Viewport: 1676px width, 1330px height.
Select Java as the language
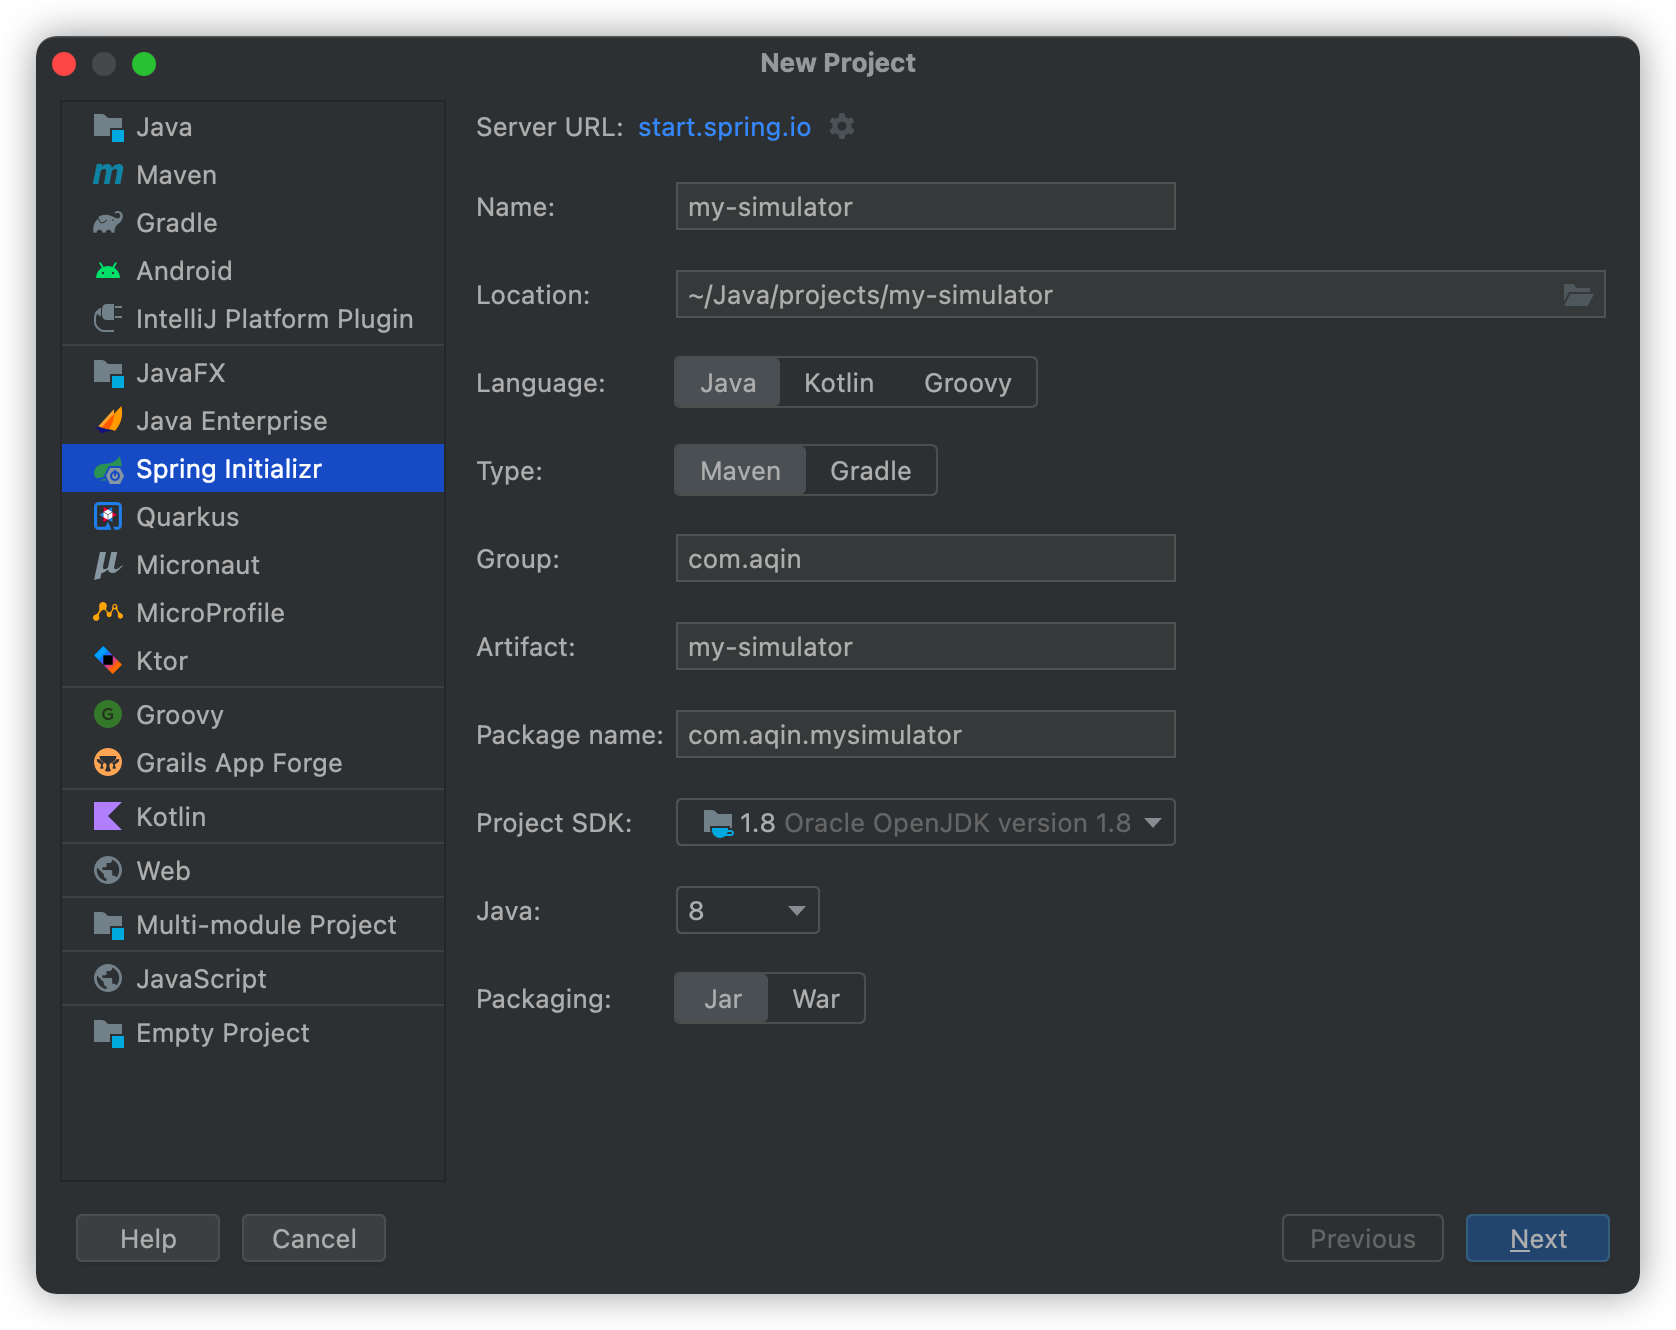[728, 383]
